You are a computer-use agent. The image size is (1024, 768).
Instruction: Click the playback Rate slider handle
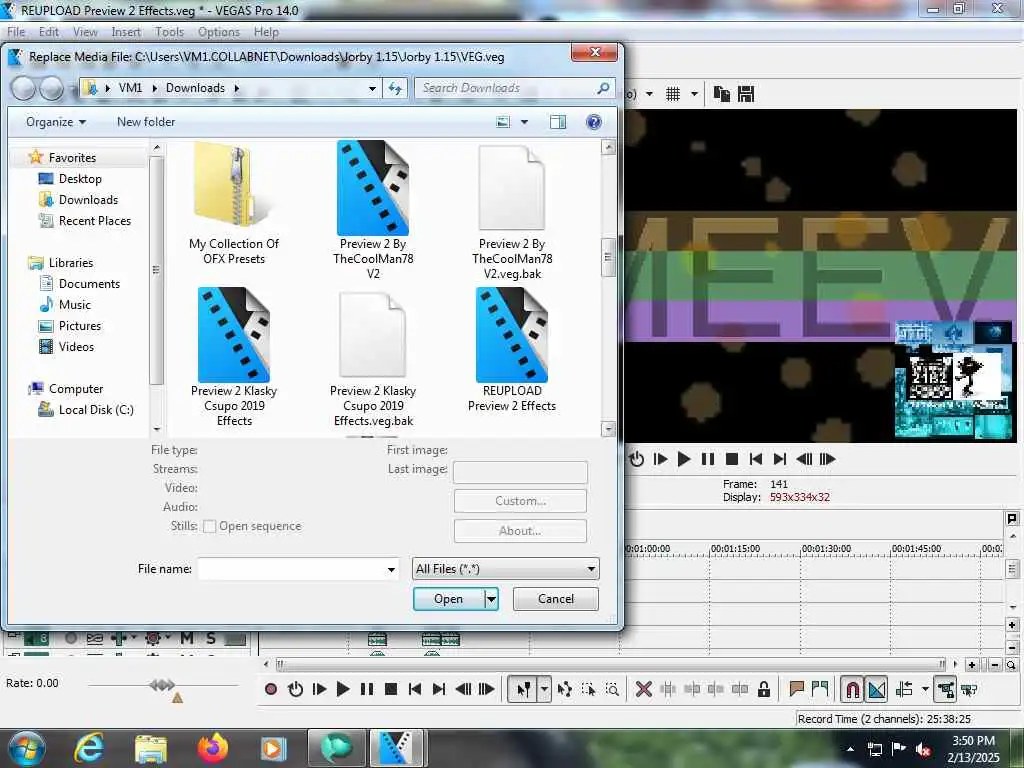162,685
